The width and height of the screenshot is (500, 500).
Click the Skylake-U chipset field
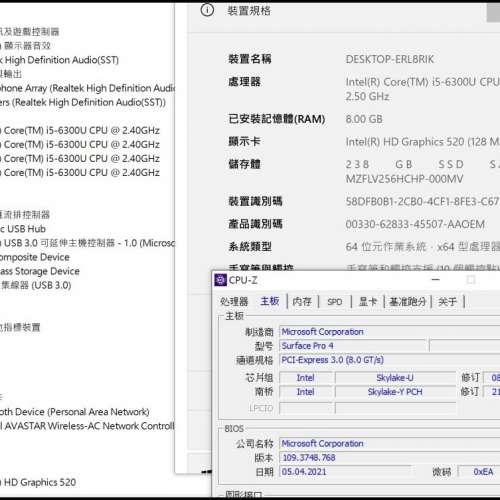(395, 378)
